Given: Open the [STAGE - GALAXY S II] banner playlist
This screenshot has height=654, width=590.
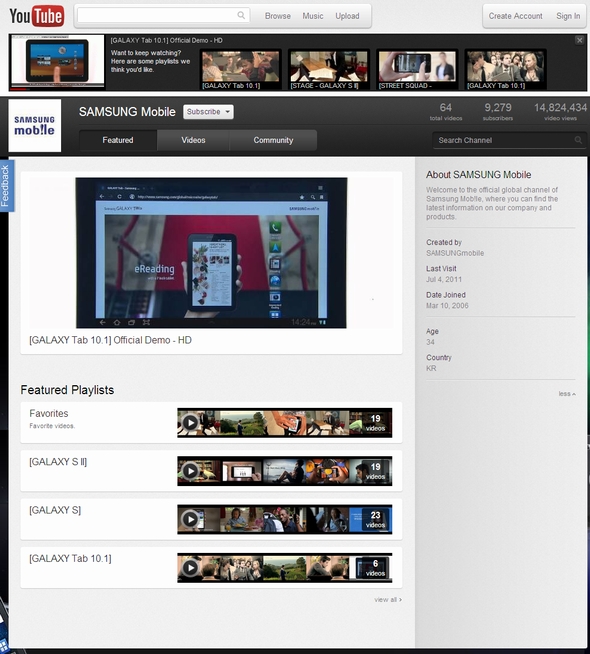Looking at the screenshot, I should click(x=329, y=69).
